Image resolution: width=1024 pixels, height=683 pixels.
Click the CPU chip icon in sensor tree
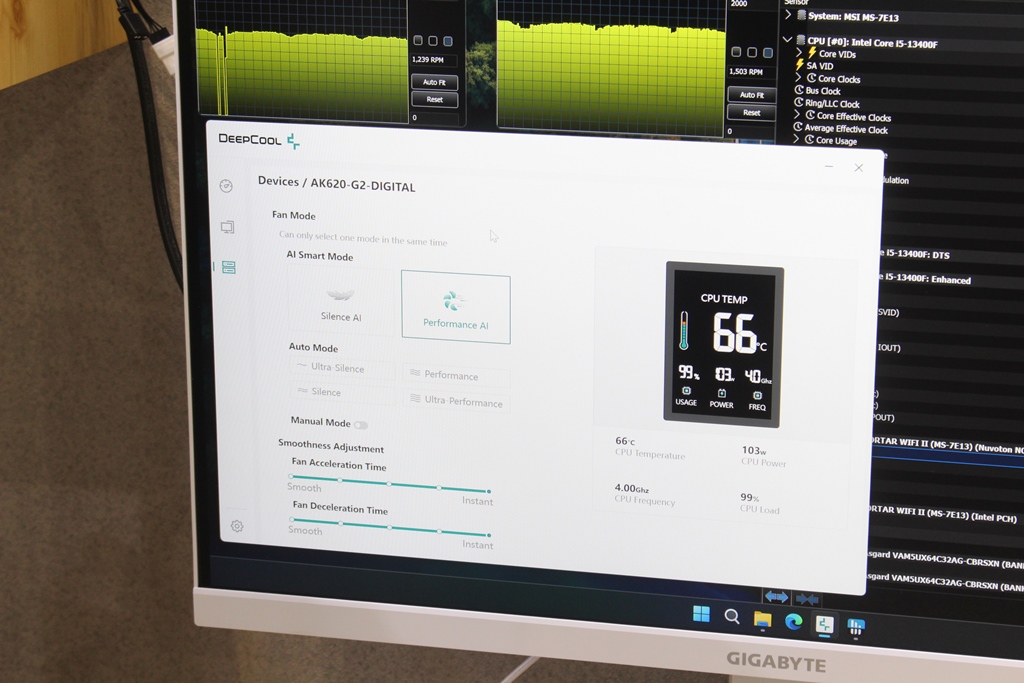point(801,40)
